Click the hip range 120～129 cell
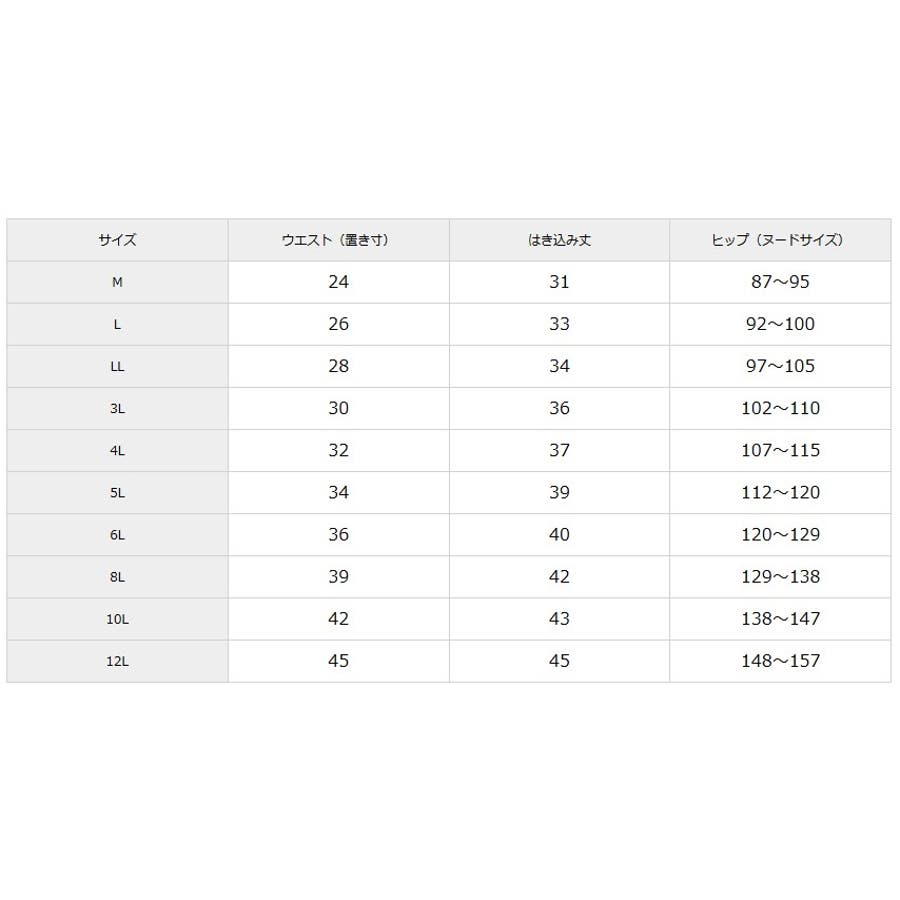The image size is (900, 900). pos(780,535)
